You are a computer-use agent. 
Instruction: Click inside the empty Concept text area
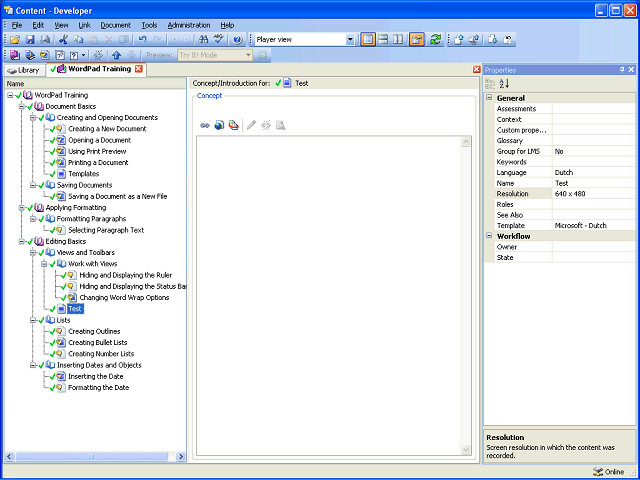coord(329,296)
